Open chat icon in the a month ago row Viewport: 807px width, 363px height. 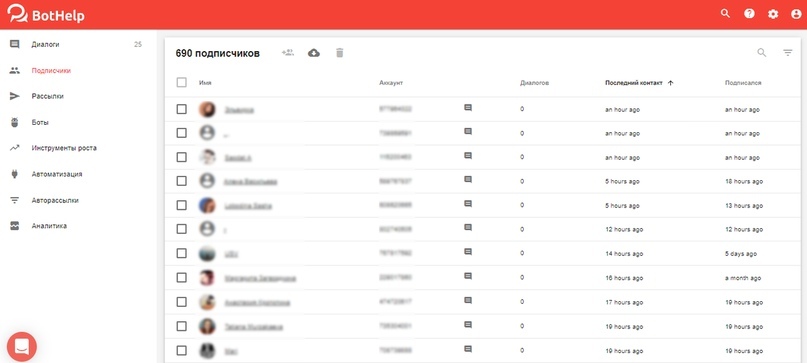point(468,276)
